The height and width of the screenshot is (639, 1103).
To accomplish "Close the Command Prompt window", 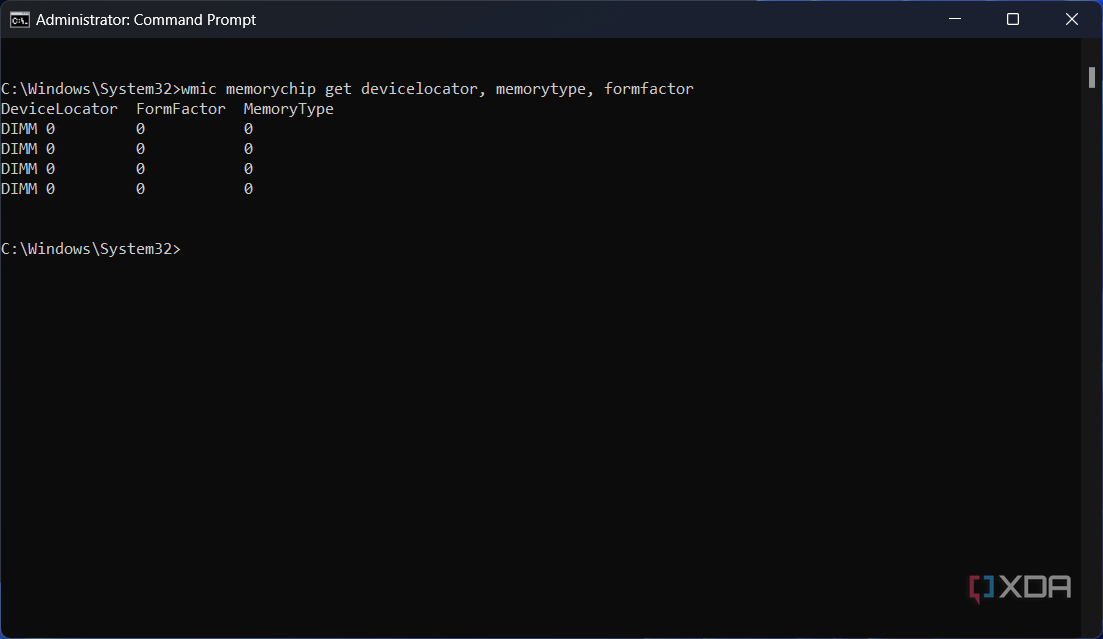I will (x=1072, y=19).
